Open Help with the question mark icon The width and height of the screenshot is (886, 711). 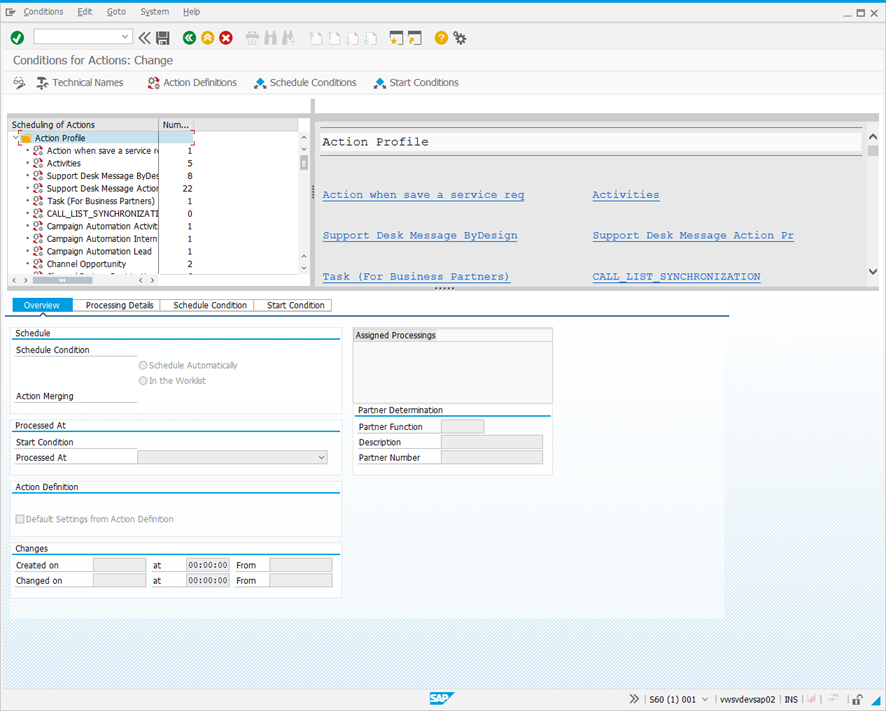point(441,38)
